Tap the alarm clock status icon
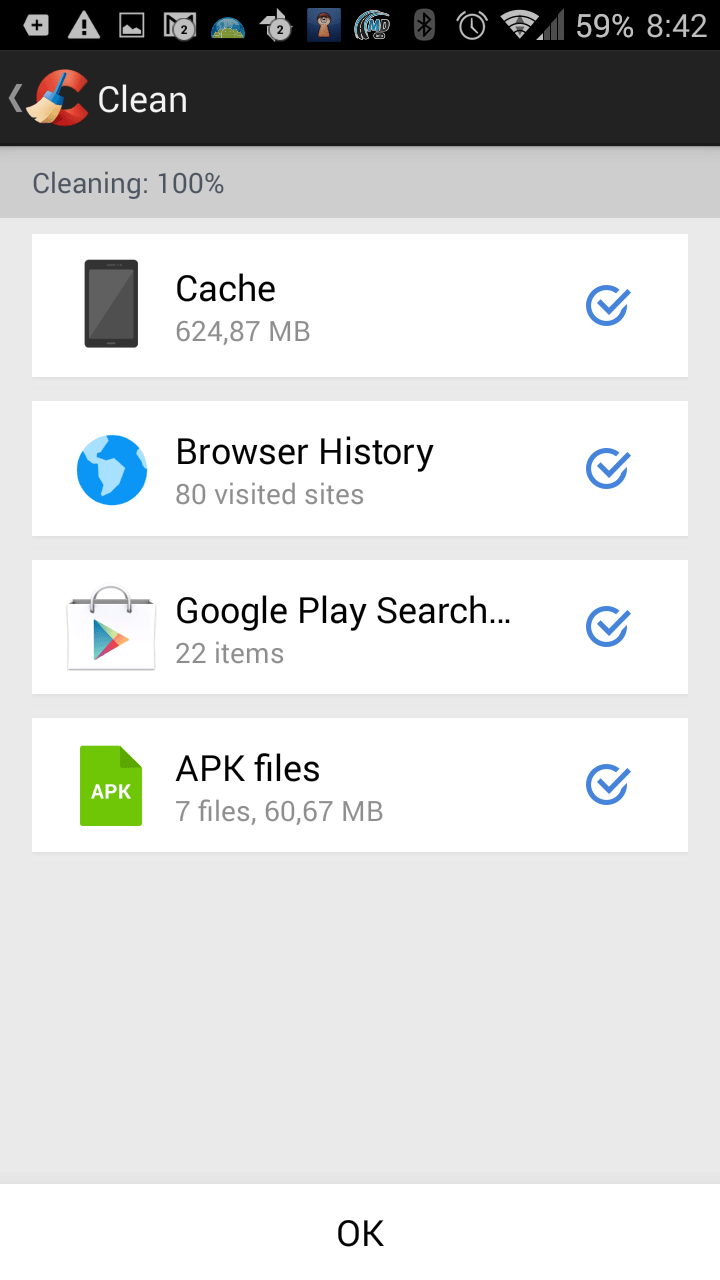Screen dimensions: 720x1280 471,25
